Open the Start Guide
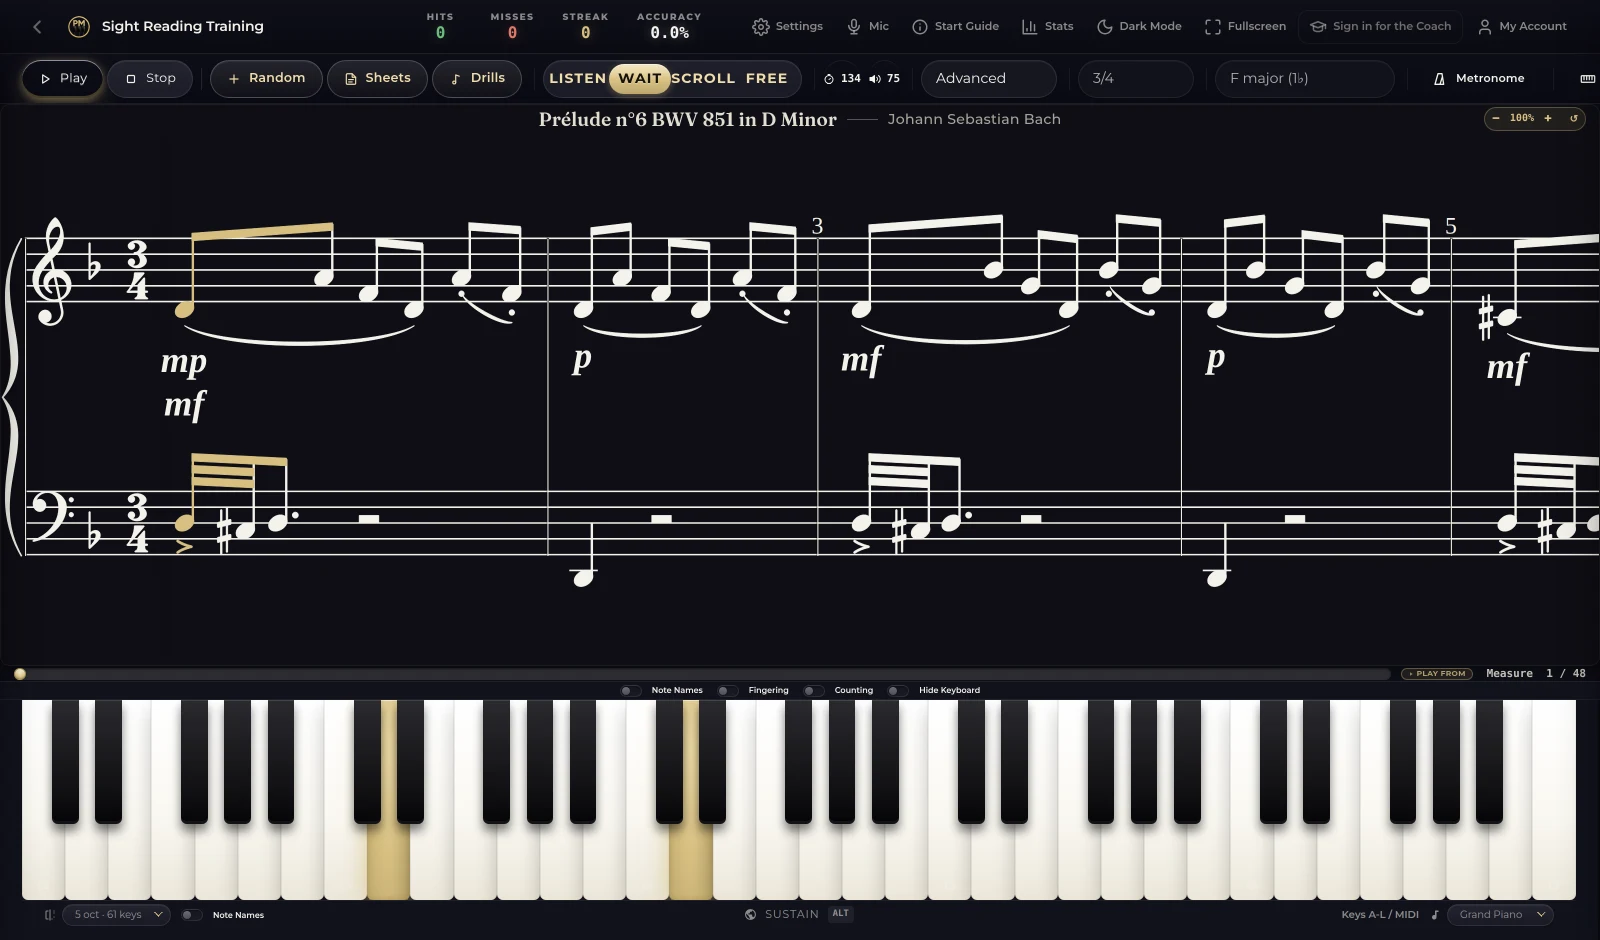Viewport: 1600px width, 940px height. 955,27
